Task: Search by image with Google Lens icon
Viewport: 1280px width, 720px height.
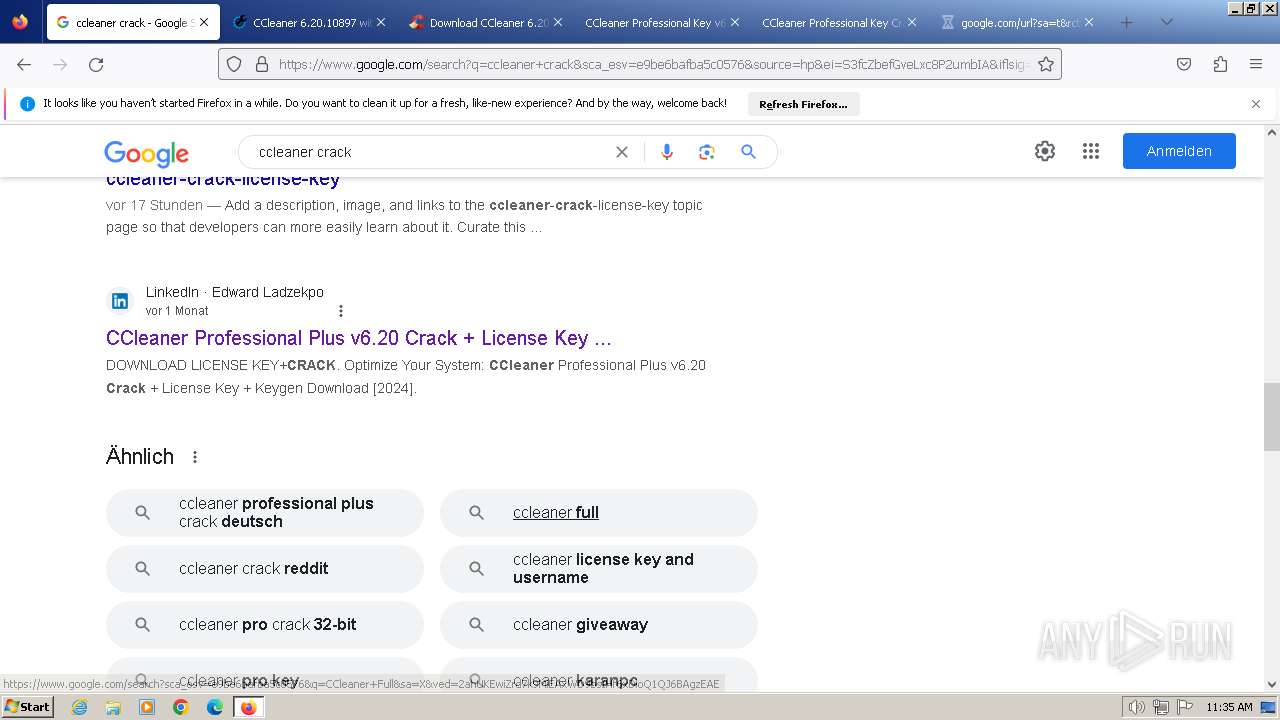Action: coord(707,152)
